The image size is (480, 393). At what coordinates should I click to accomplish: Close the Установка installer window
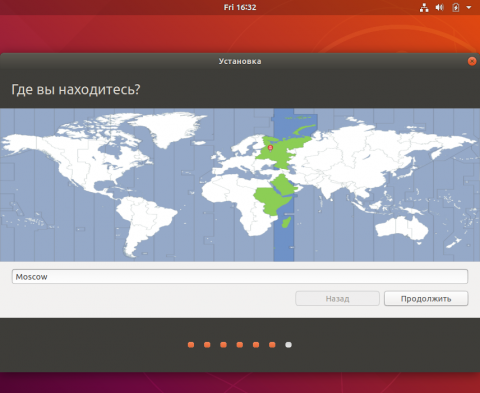(x=472, y=61)
